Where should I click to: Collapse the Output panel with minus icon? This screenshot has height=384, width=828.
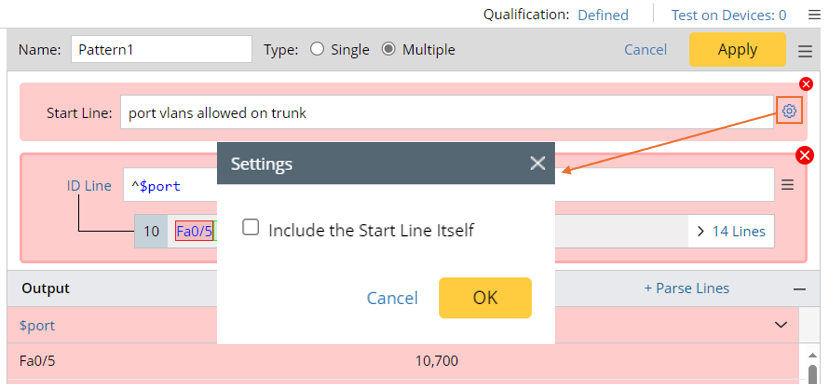[799, 289]
